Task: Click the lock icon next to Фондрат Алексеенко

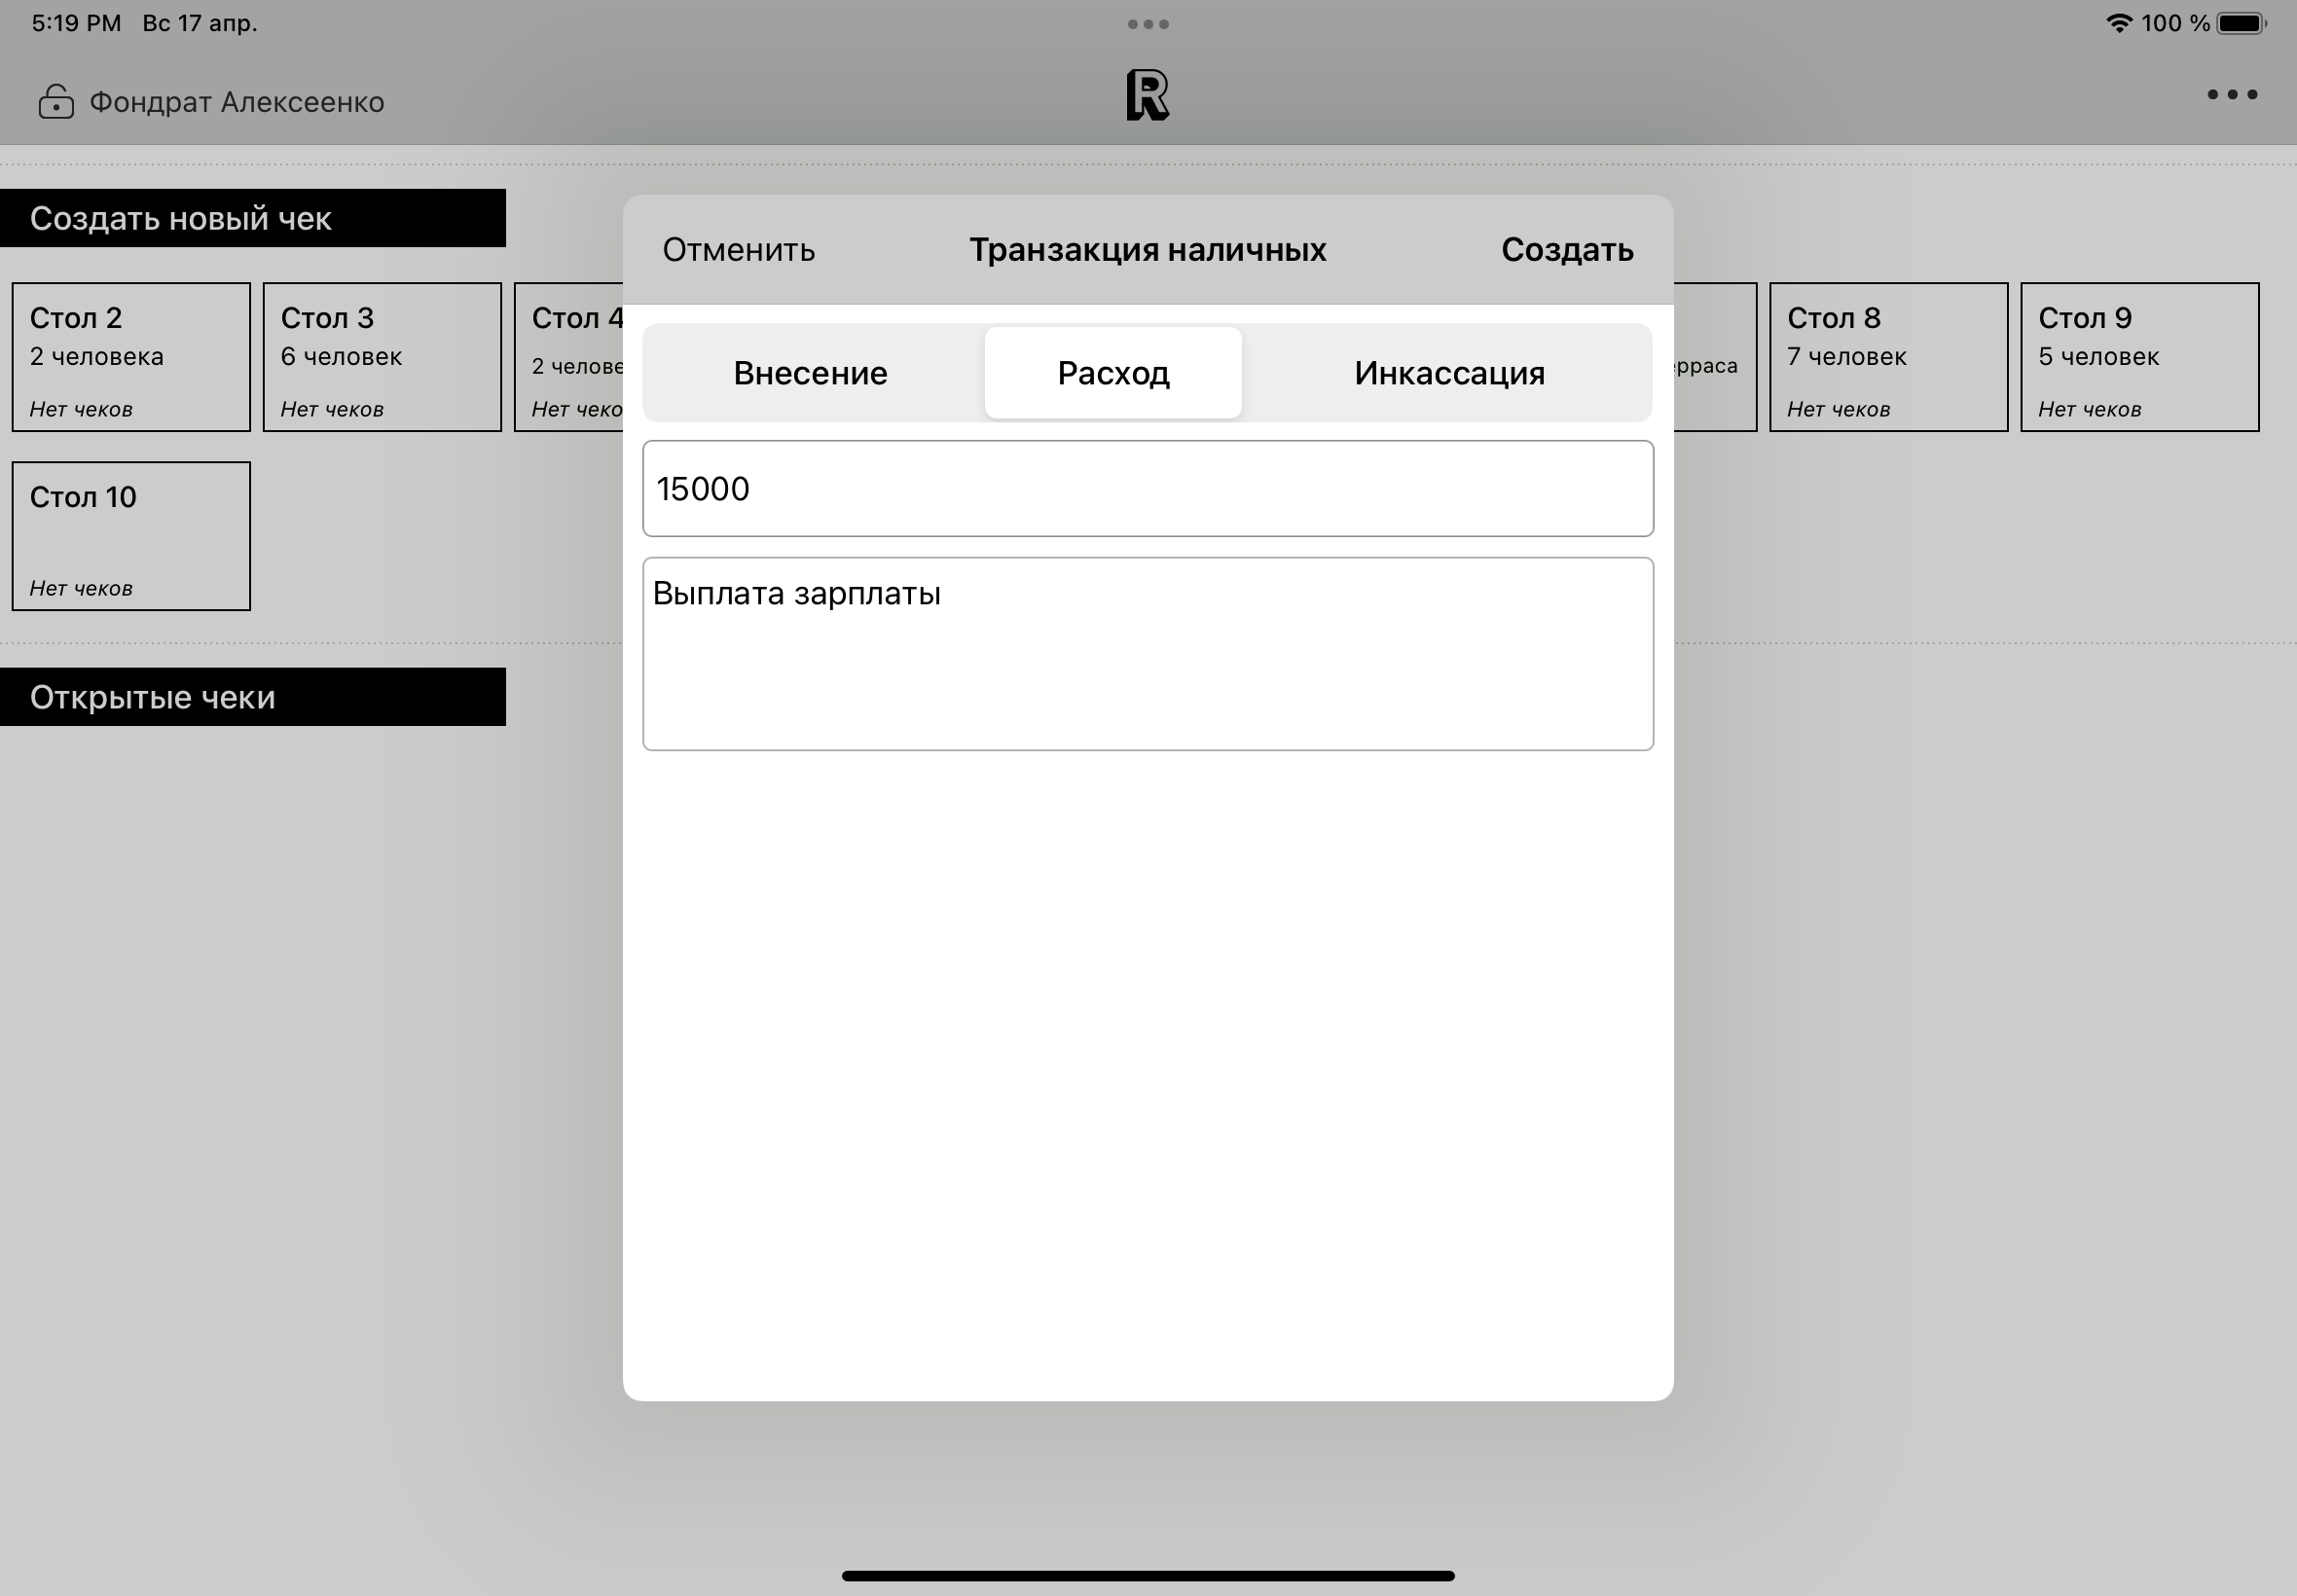Action: pyautogui.click(x=56, y=102)
